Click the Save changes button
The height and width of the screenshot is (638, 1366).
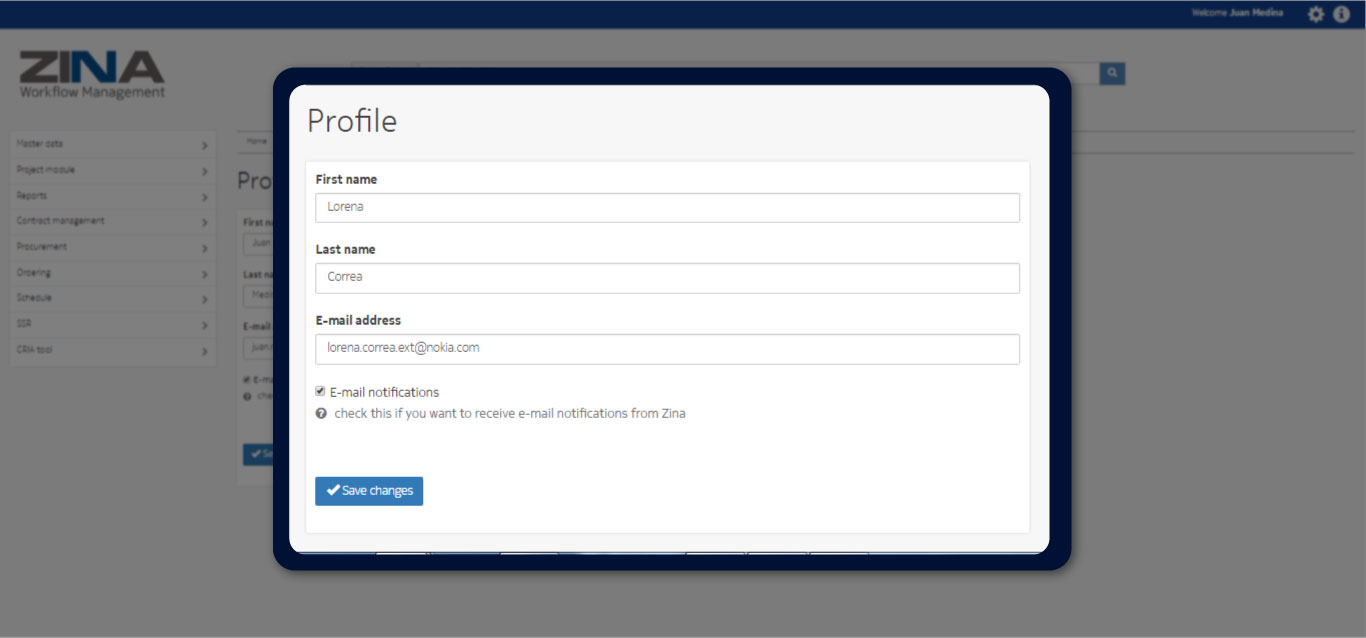(x=369, y=491)
